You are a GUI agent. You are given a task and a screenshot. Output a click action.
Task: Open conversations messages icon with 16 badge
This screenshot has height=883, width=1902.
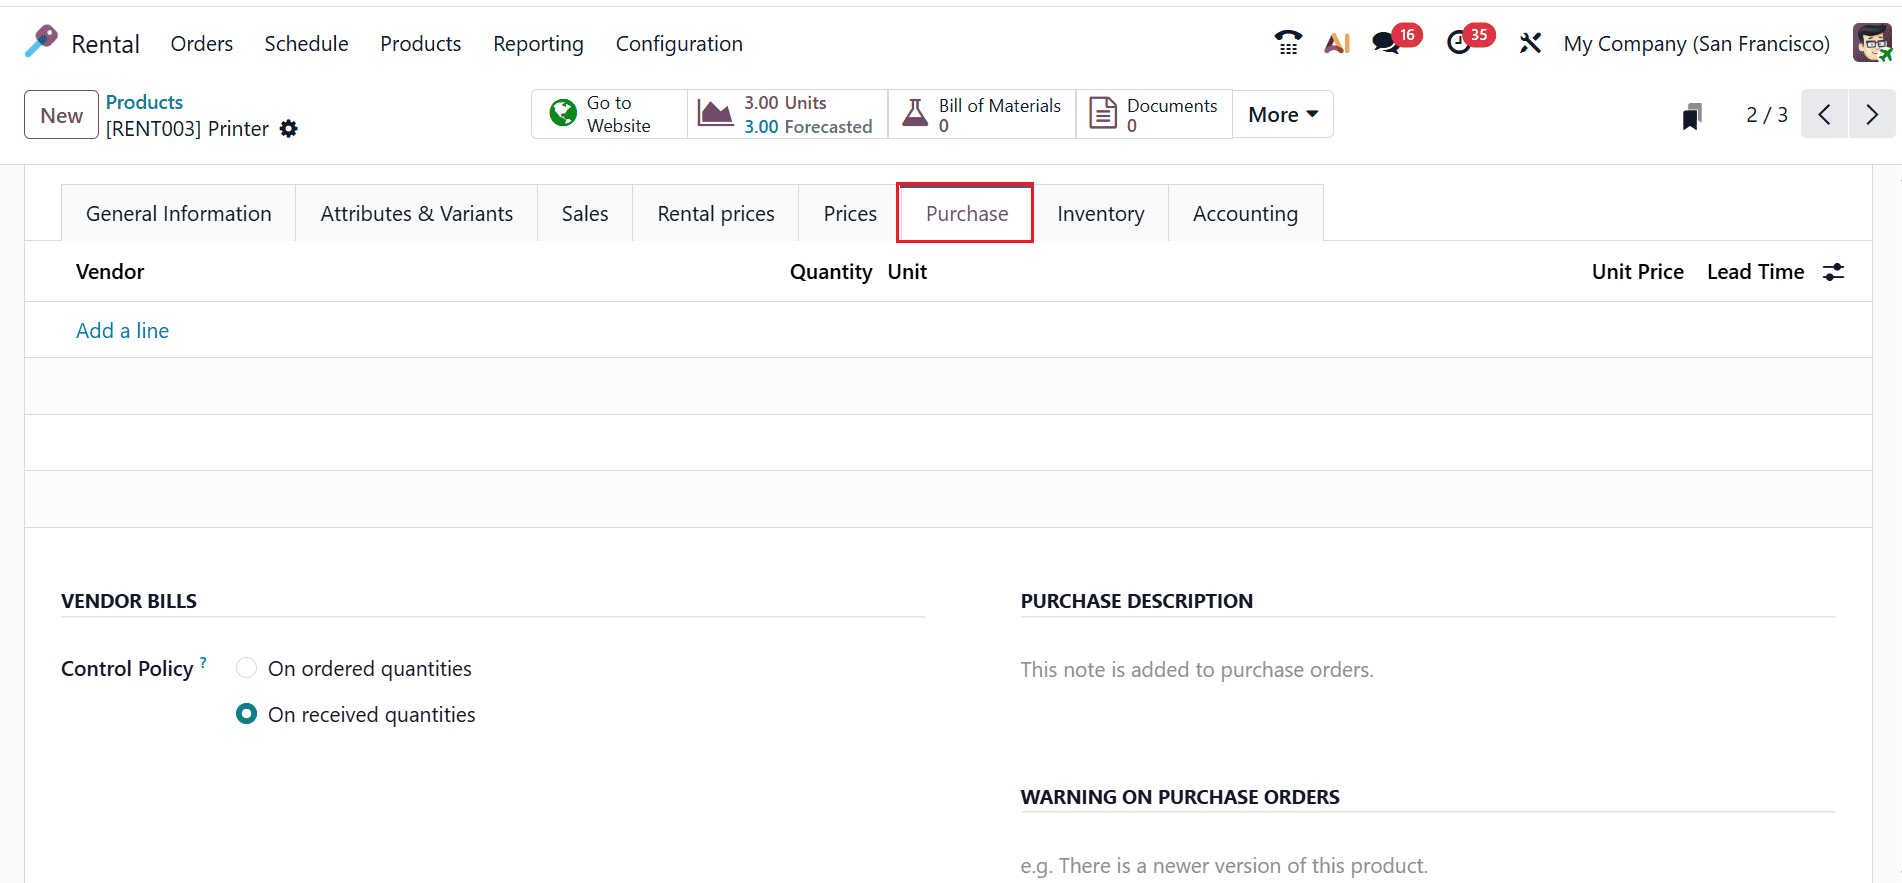coord(1396,41)
